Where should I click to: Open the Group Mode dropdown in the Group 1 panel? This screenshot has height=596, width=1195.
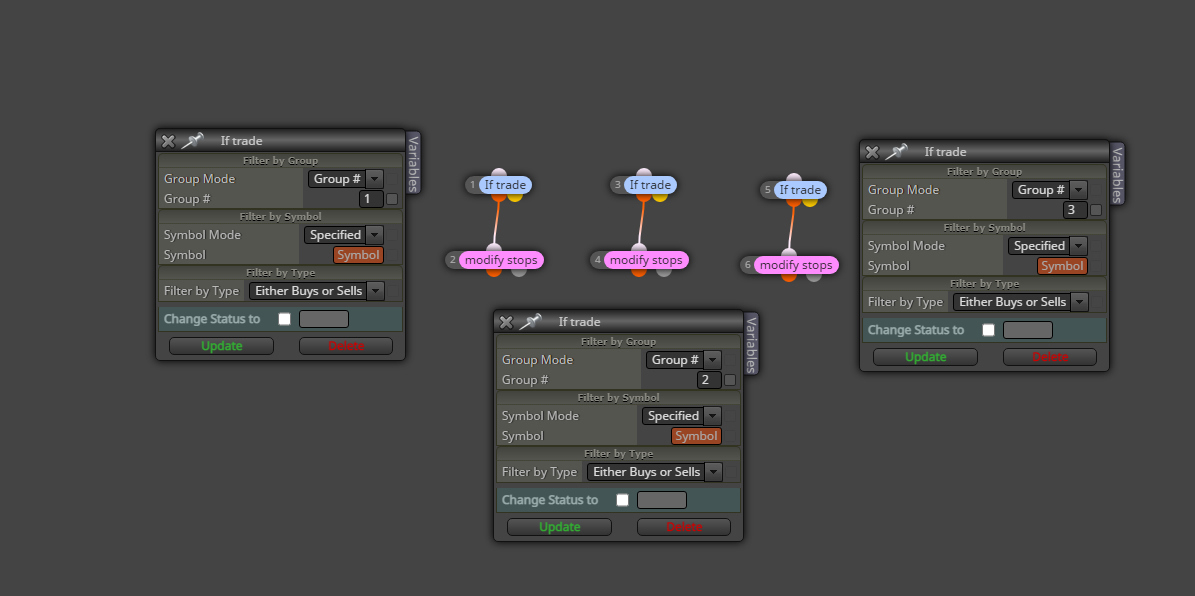point(345,178)
